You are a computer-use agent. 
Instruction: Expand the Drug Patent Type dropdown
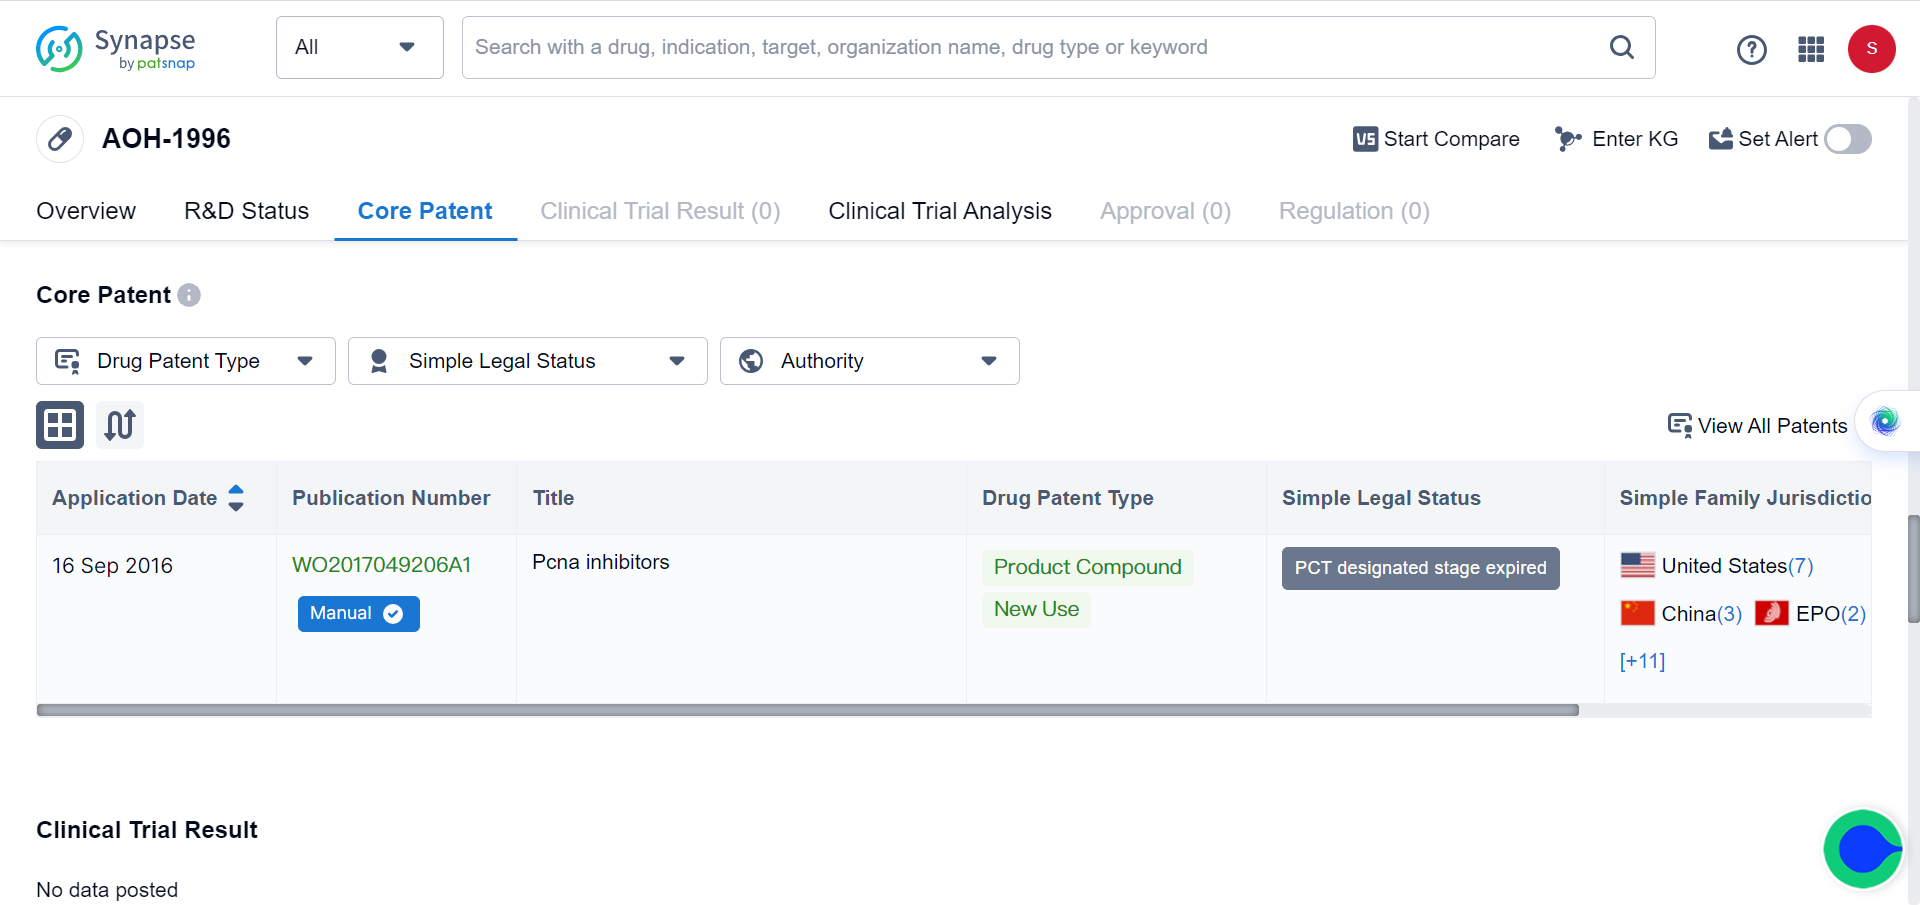[x=186, y=361]
